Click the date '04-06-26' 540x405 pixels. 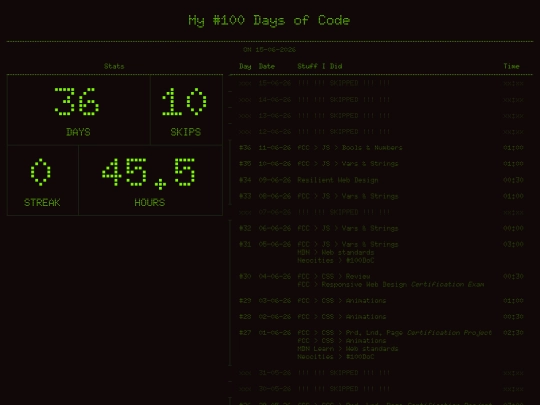click(275, 276)
